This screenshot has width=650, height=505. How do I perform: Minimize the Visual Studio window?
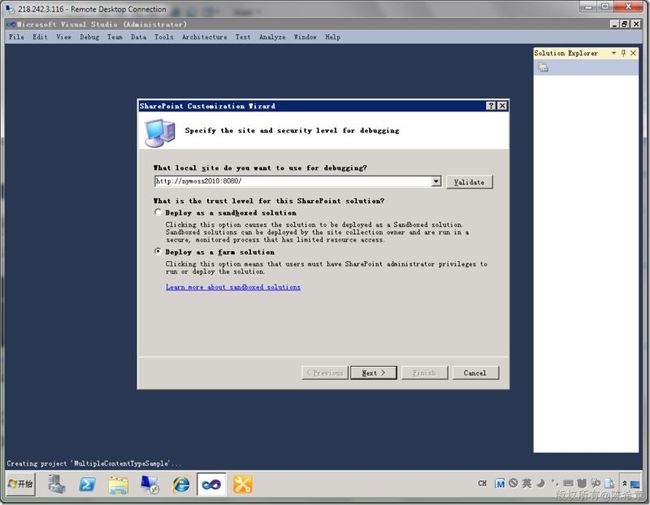(x=616, y=24)
